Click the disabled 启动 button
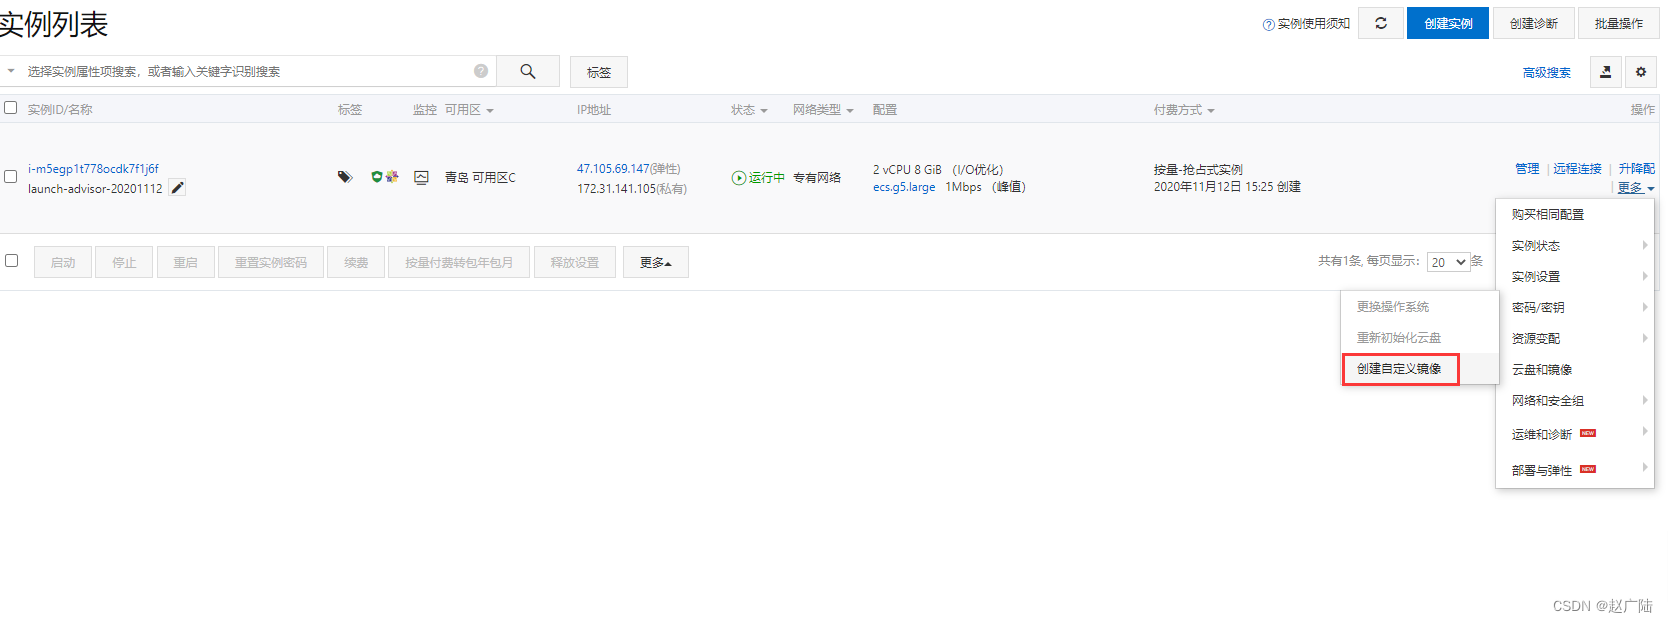This screenshot has width=1668, height=623. point(63,262)
